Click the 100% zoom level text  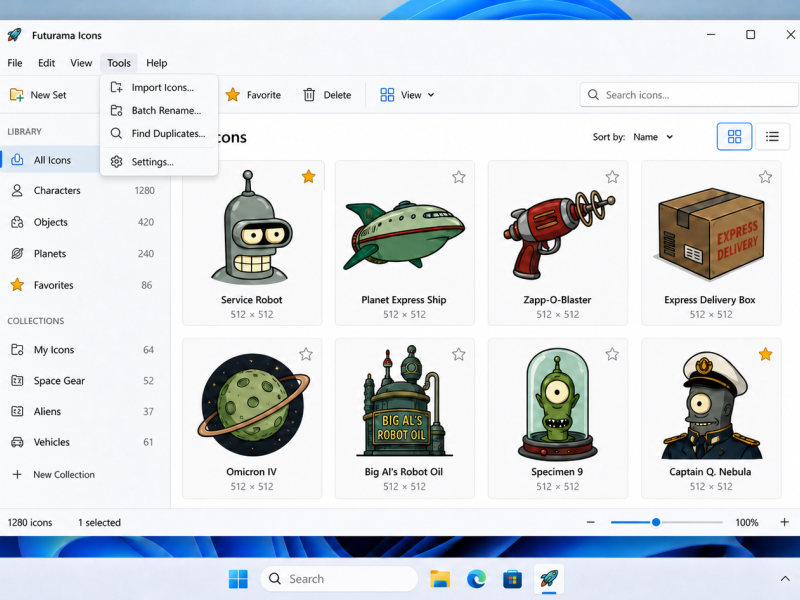[746, 522]
